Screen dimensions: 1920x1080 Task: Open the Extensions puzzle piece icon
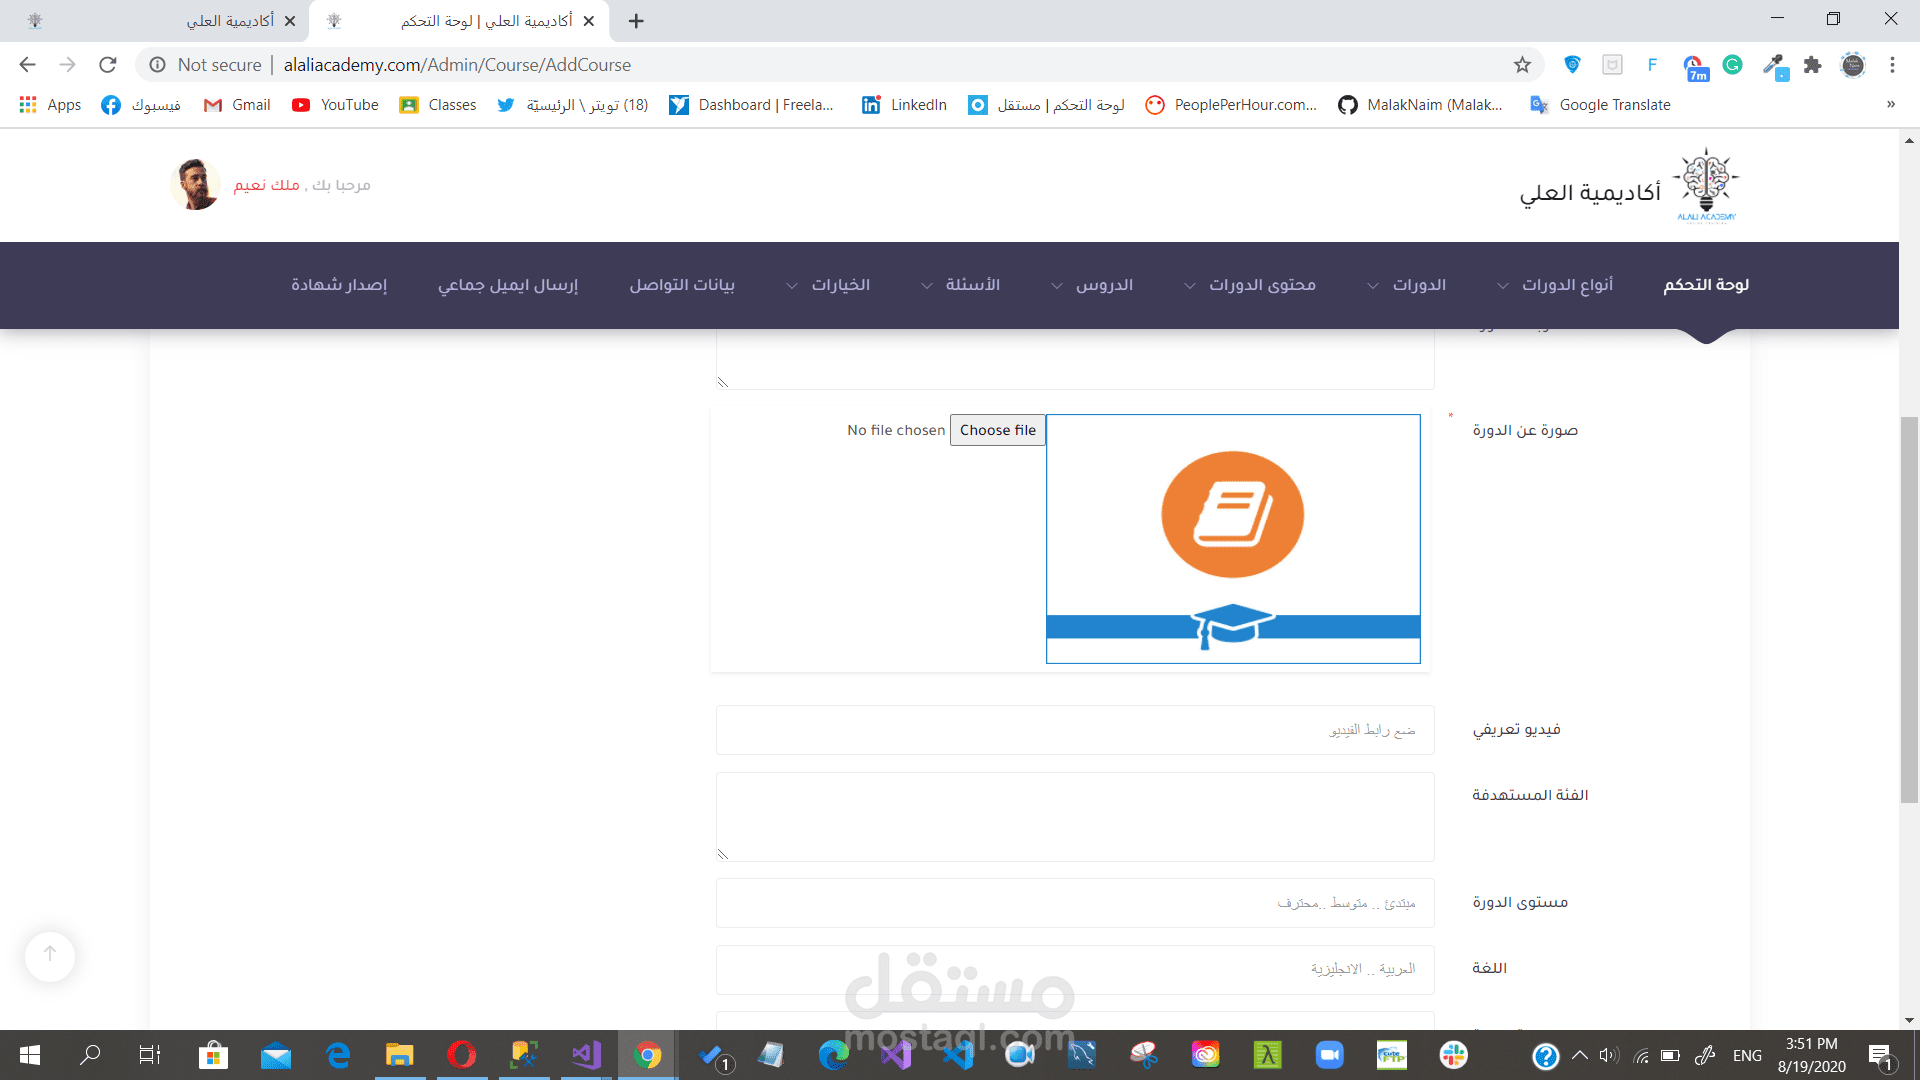[1812, 65]
